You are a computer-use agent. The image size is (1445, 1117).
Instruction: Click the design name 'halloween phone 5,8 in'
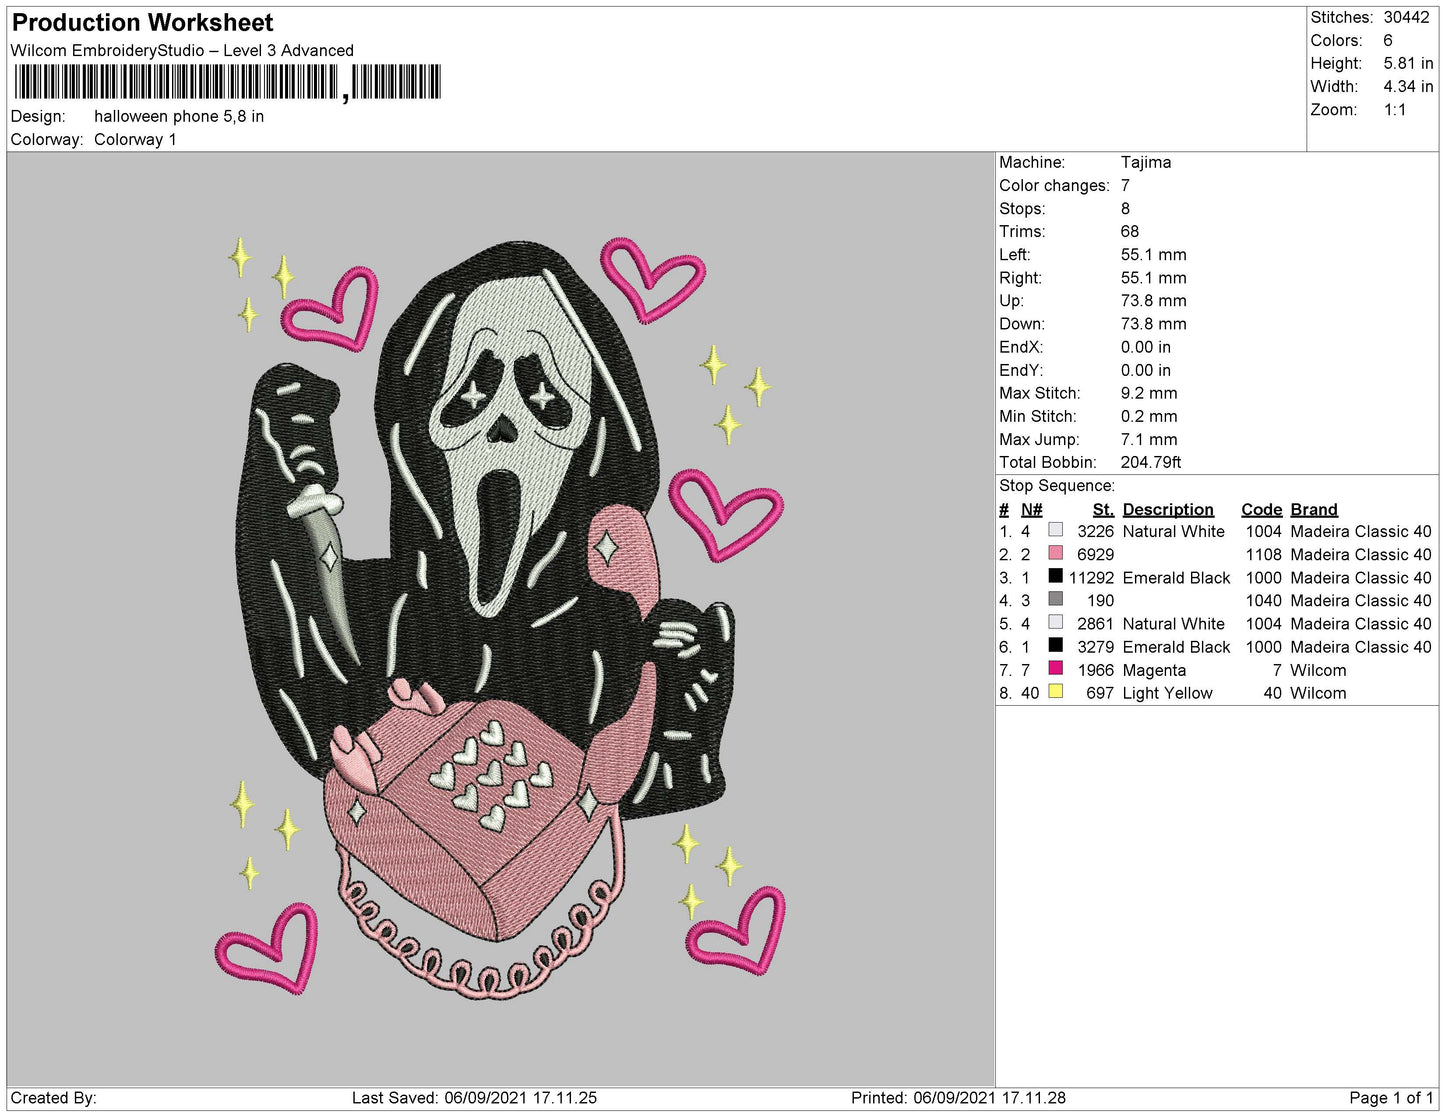(179, 116)
